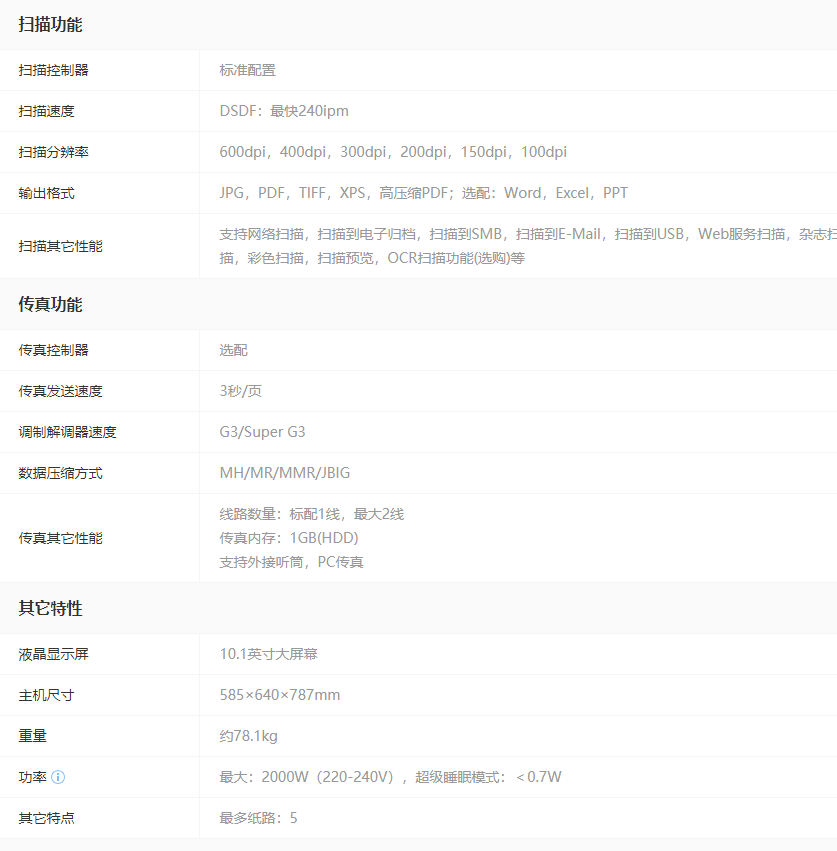This screenshot has height=851, width=837.
Task: Click the 10.1英寸大屏幕 display value
Action: [x=269, y=654]
